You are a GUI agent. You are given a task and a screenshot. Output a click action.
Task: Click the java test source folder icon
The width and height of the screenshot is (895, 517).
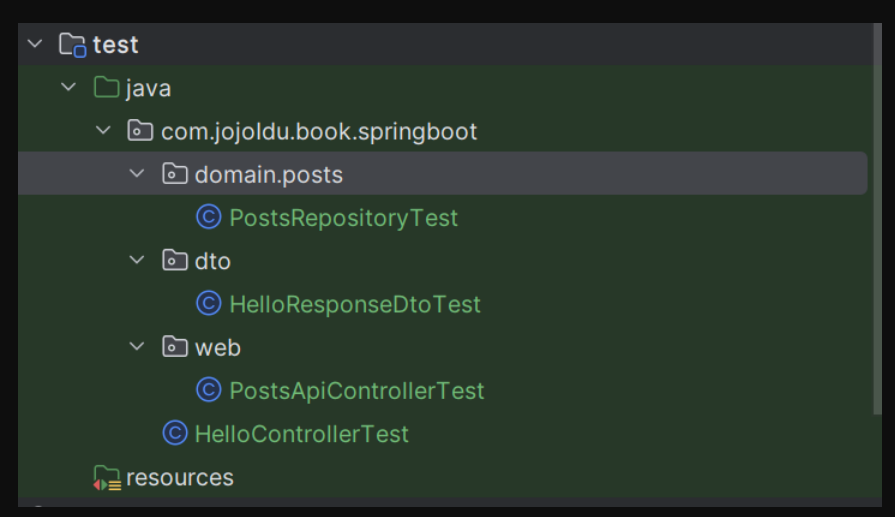click(x=106, y=88)
